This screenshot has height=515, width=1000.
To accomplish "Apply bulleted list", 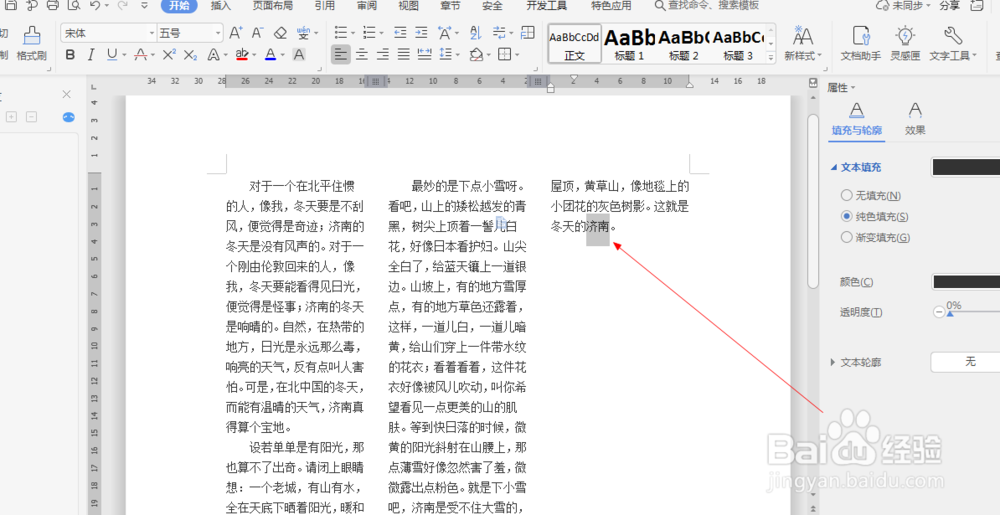I will tap(341, 33).
